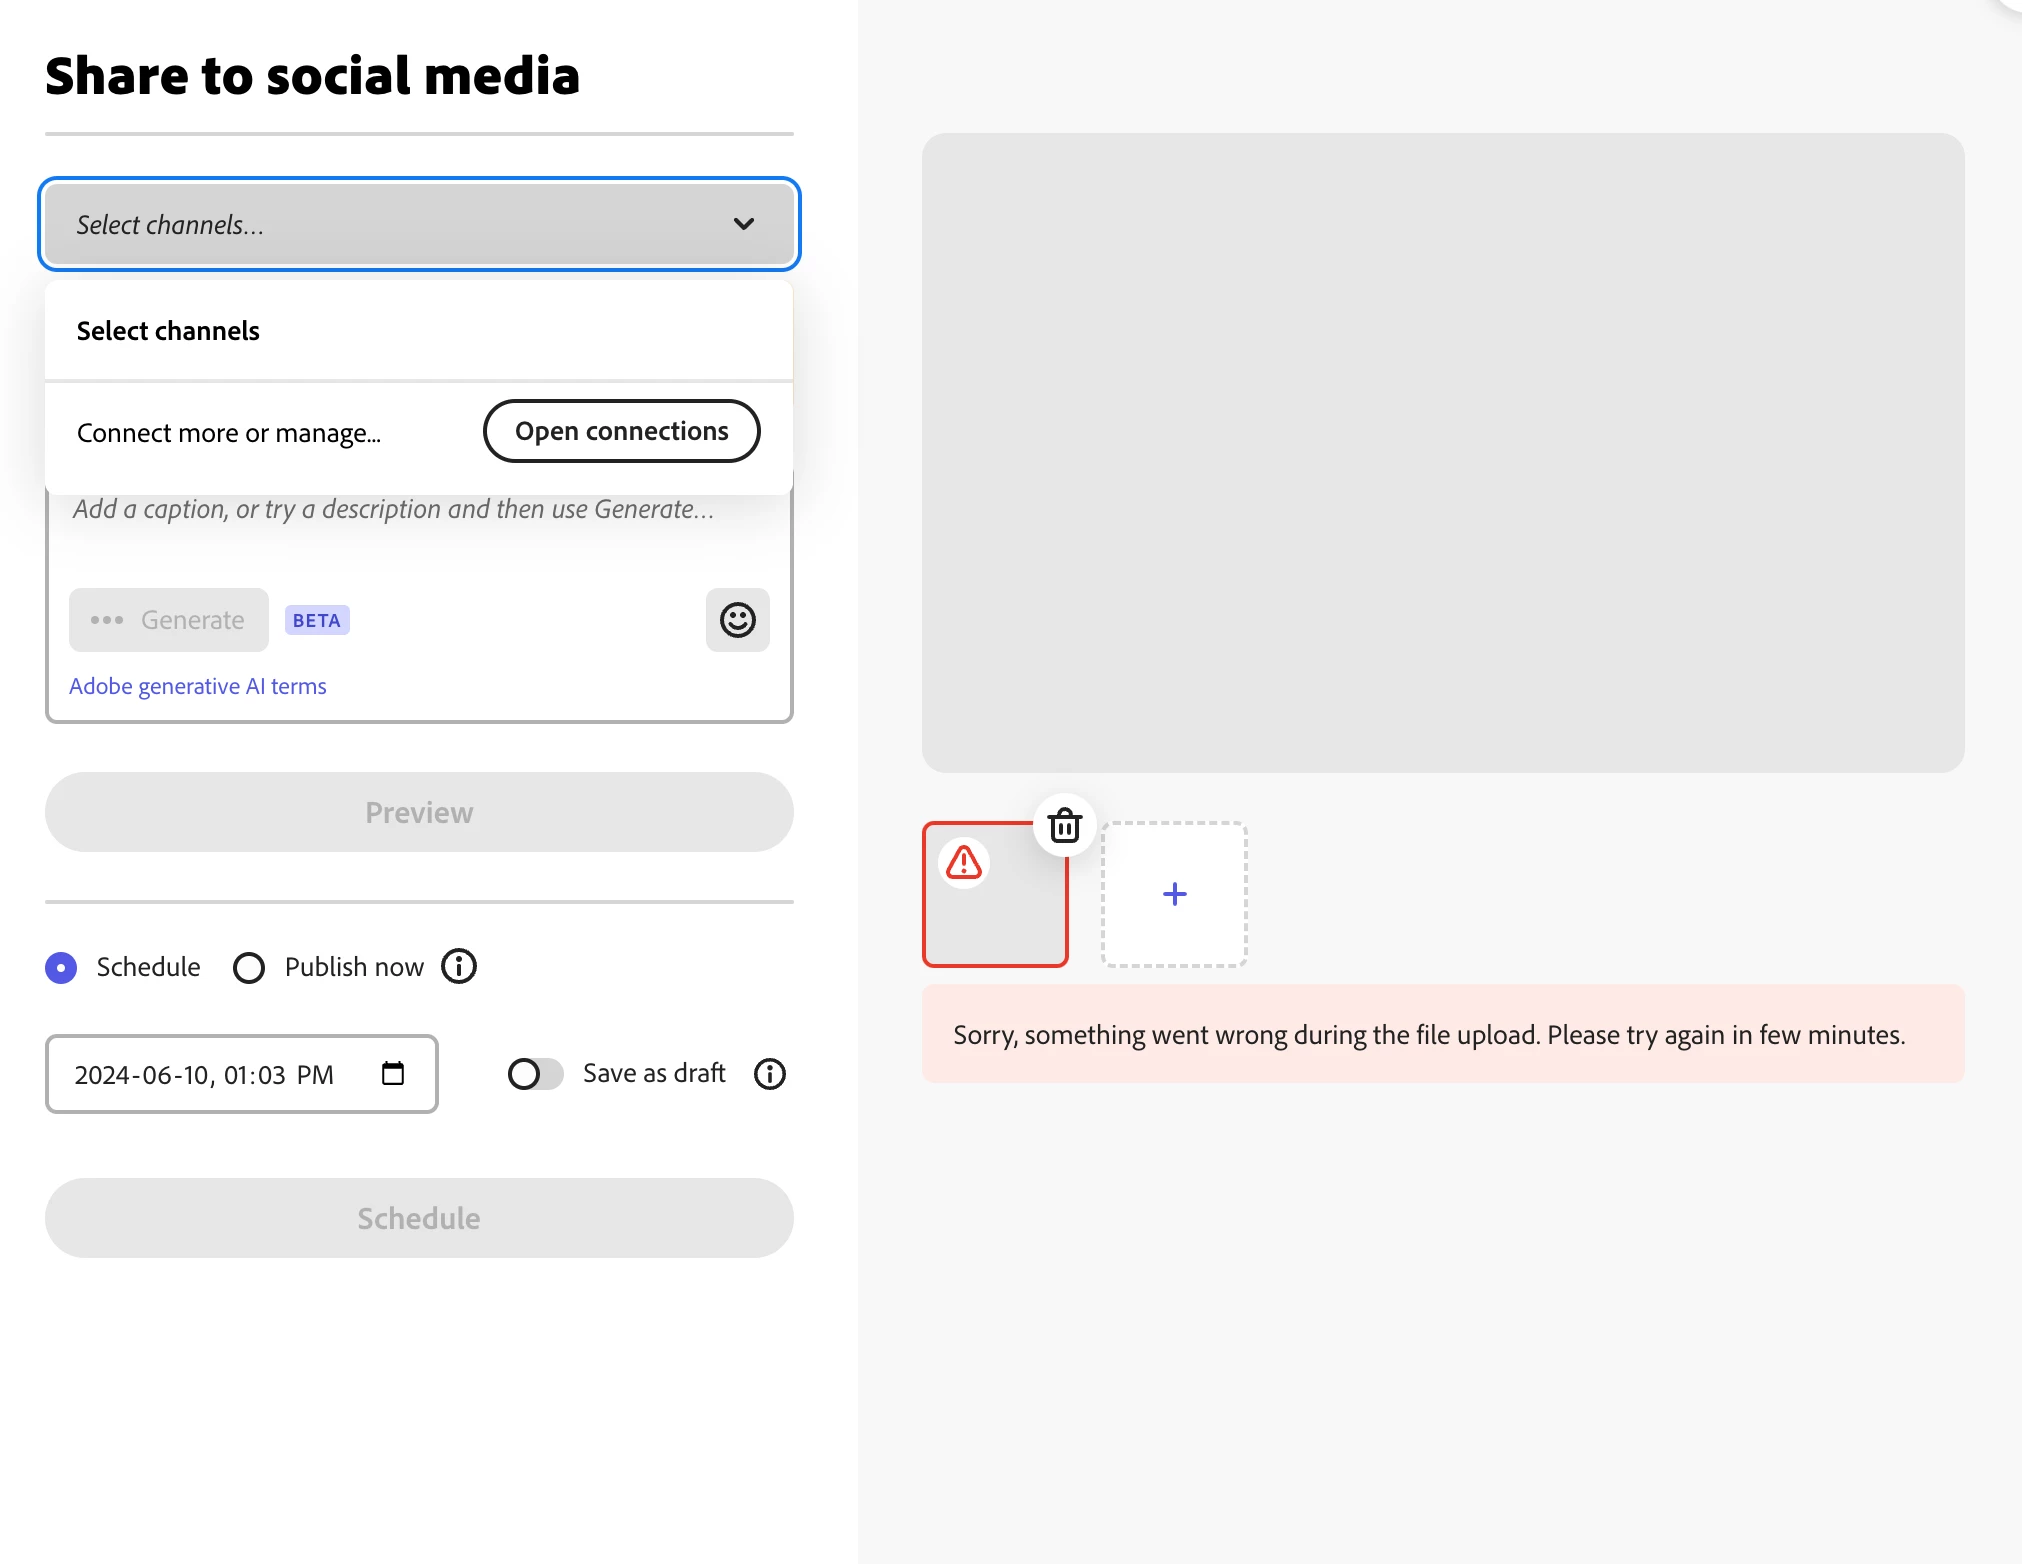
Task: Click the plus icon to add media
Action: [1174, 894]
